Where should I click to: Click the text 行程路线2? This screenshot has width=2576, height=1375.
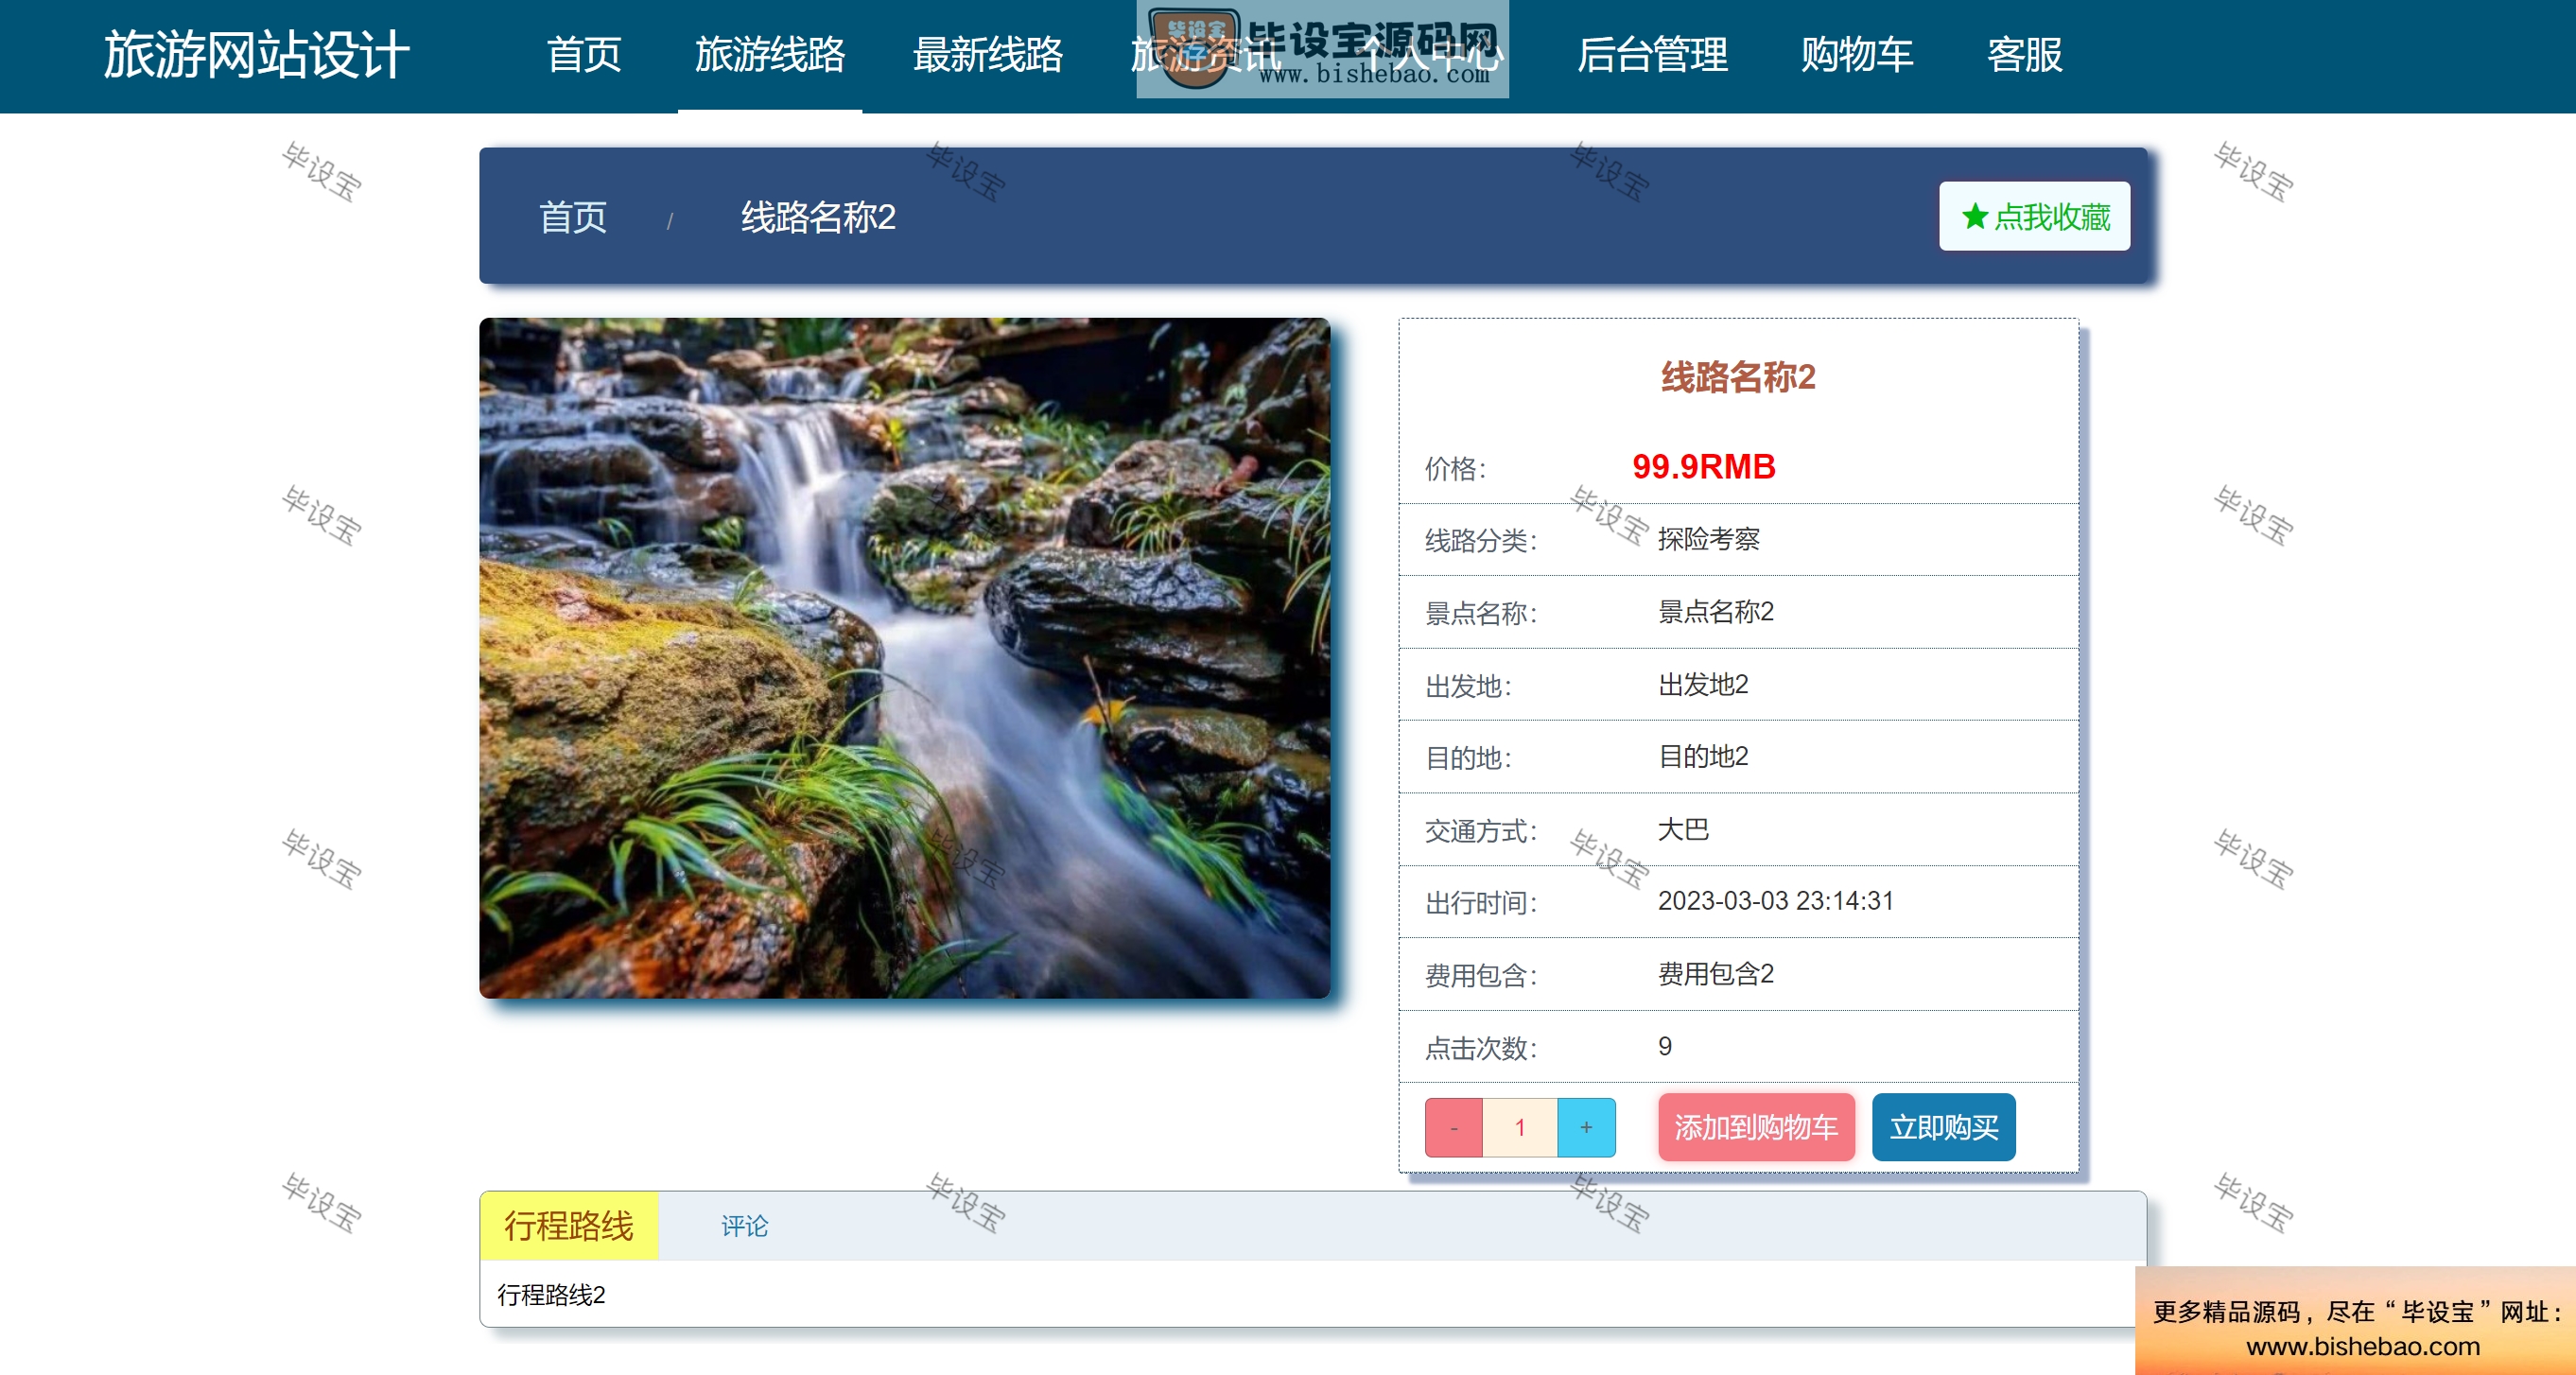pyautogui.click(x=551, y=1295)
